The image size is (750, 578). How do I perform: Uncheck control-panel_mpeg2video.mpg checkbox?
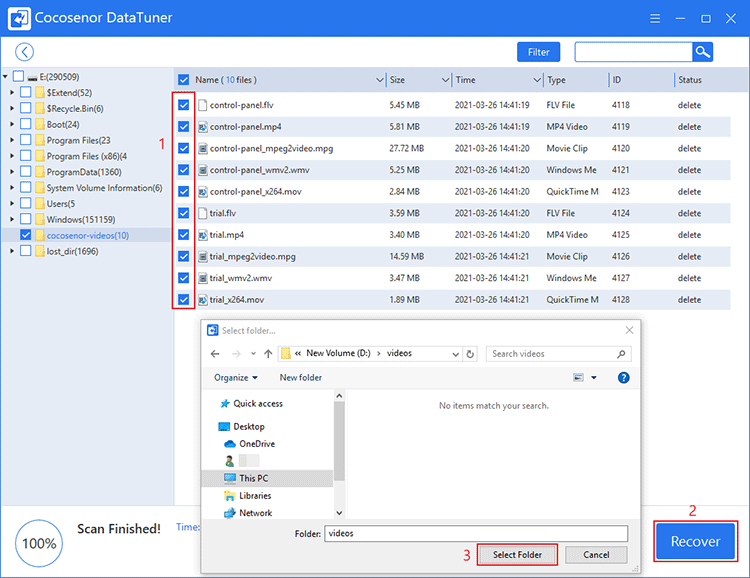[184, 148]
